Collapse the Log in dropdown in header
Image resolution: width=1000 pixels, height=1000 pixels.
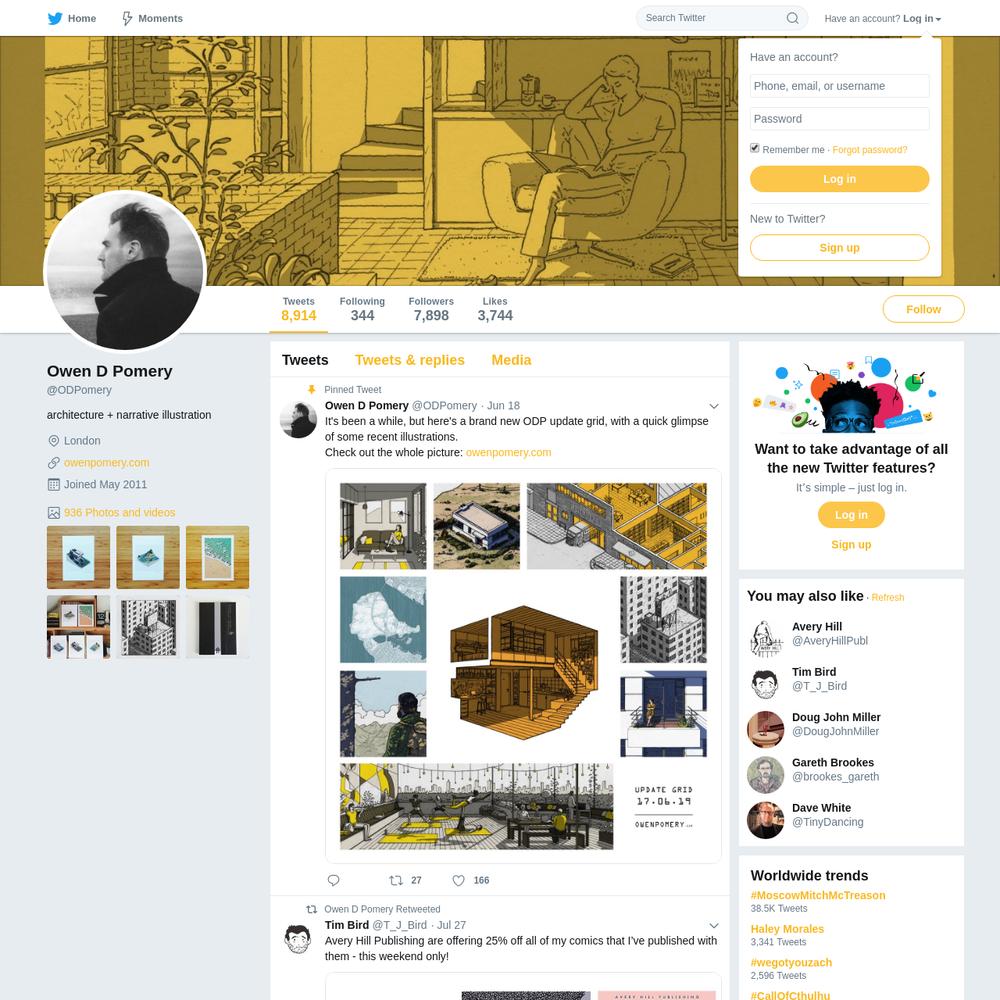pos(922,18)
